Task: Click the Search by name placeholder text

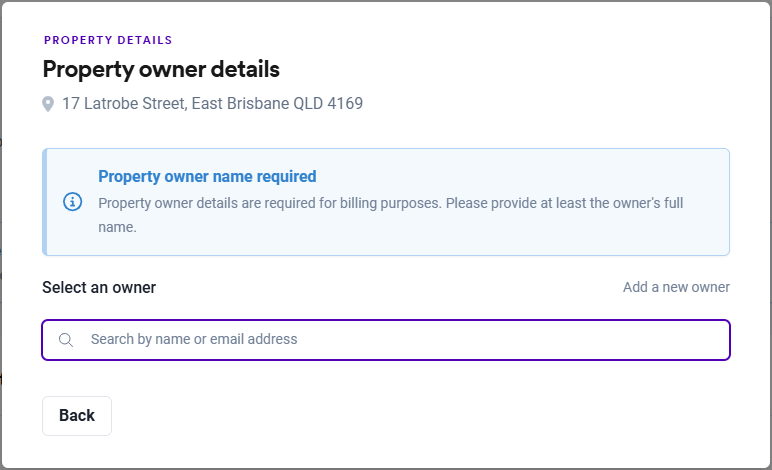Action: pyautogui.click(x=194, y=340)
